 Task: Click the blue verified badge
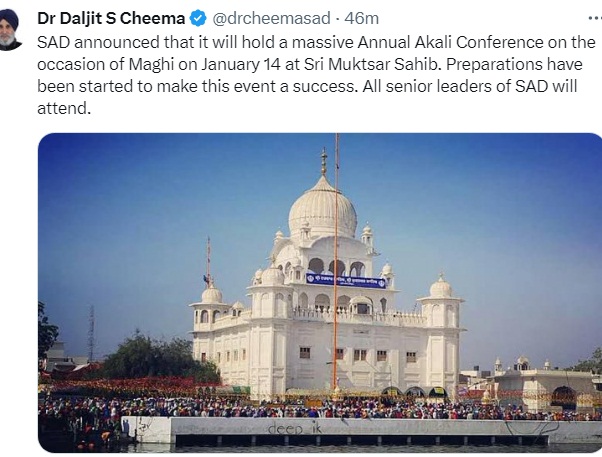(x=198, y=18)
